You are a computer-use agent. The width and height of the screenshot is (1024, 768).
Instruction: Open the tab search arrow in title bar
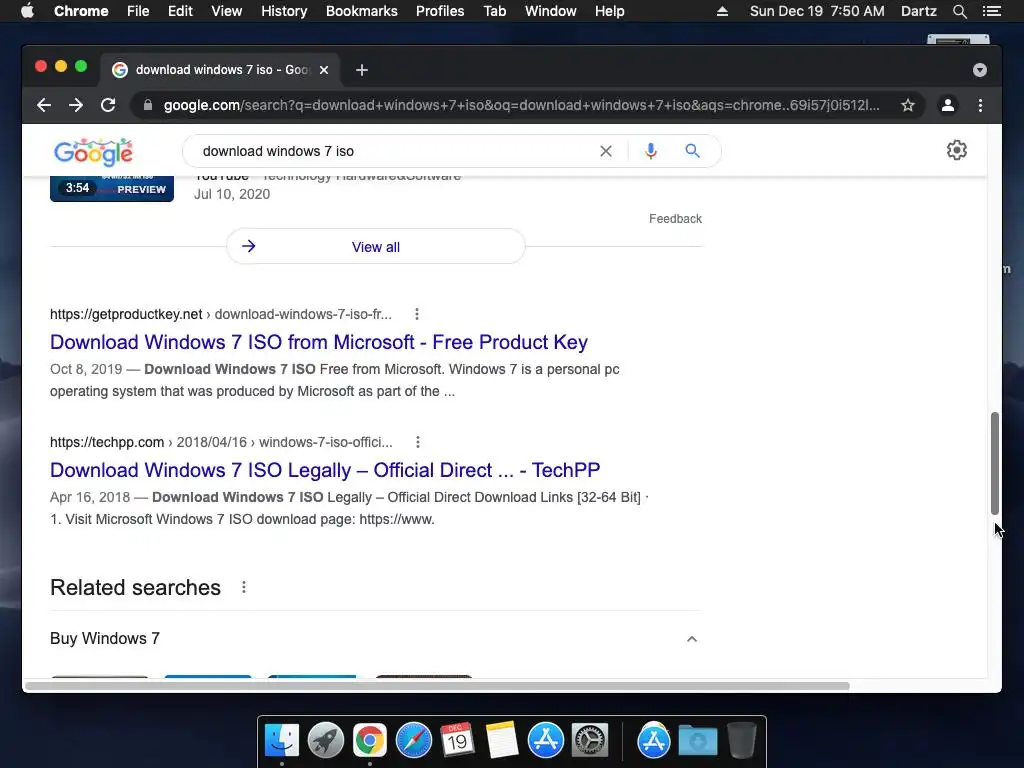click(x=980, y=70)
